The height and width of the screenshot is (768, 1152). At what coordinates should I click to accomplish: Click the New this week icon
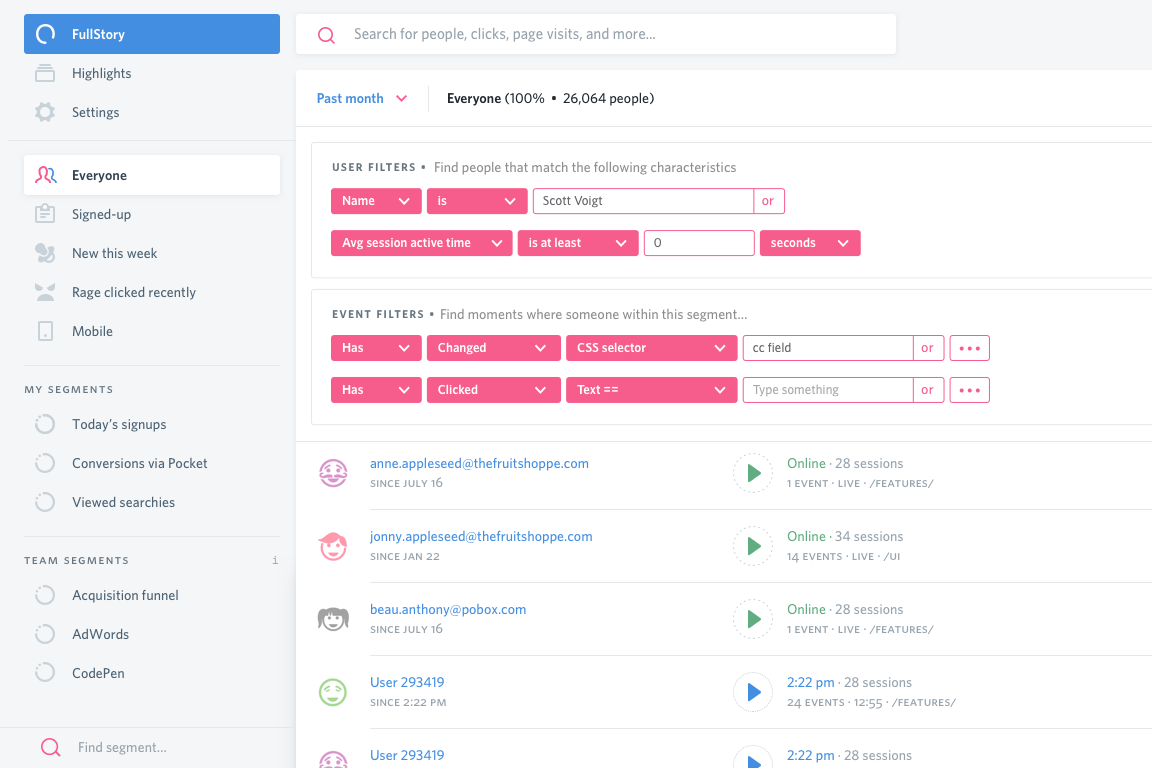(45, 253)
